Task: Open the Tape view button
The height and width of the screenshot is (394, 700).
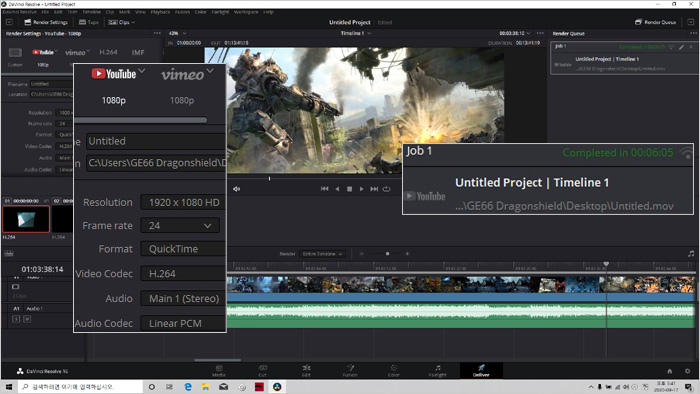Action: [x=88, y=22]
